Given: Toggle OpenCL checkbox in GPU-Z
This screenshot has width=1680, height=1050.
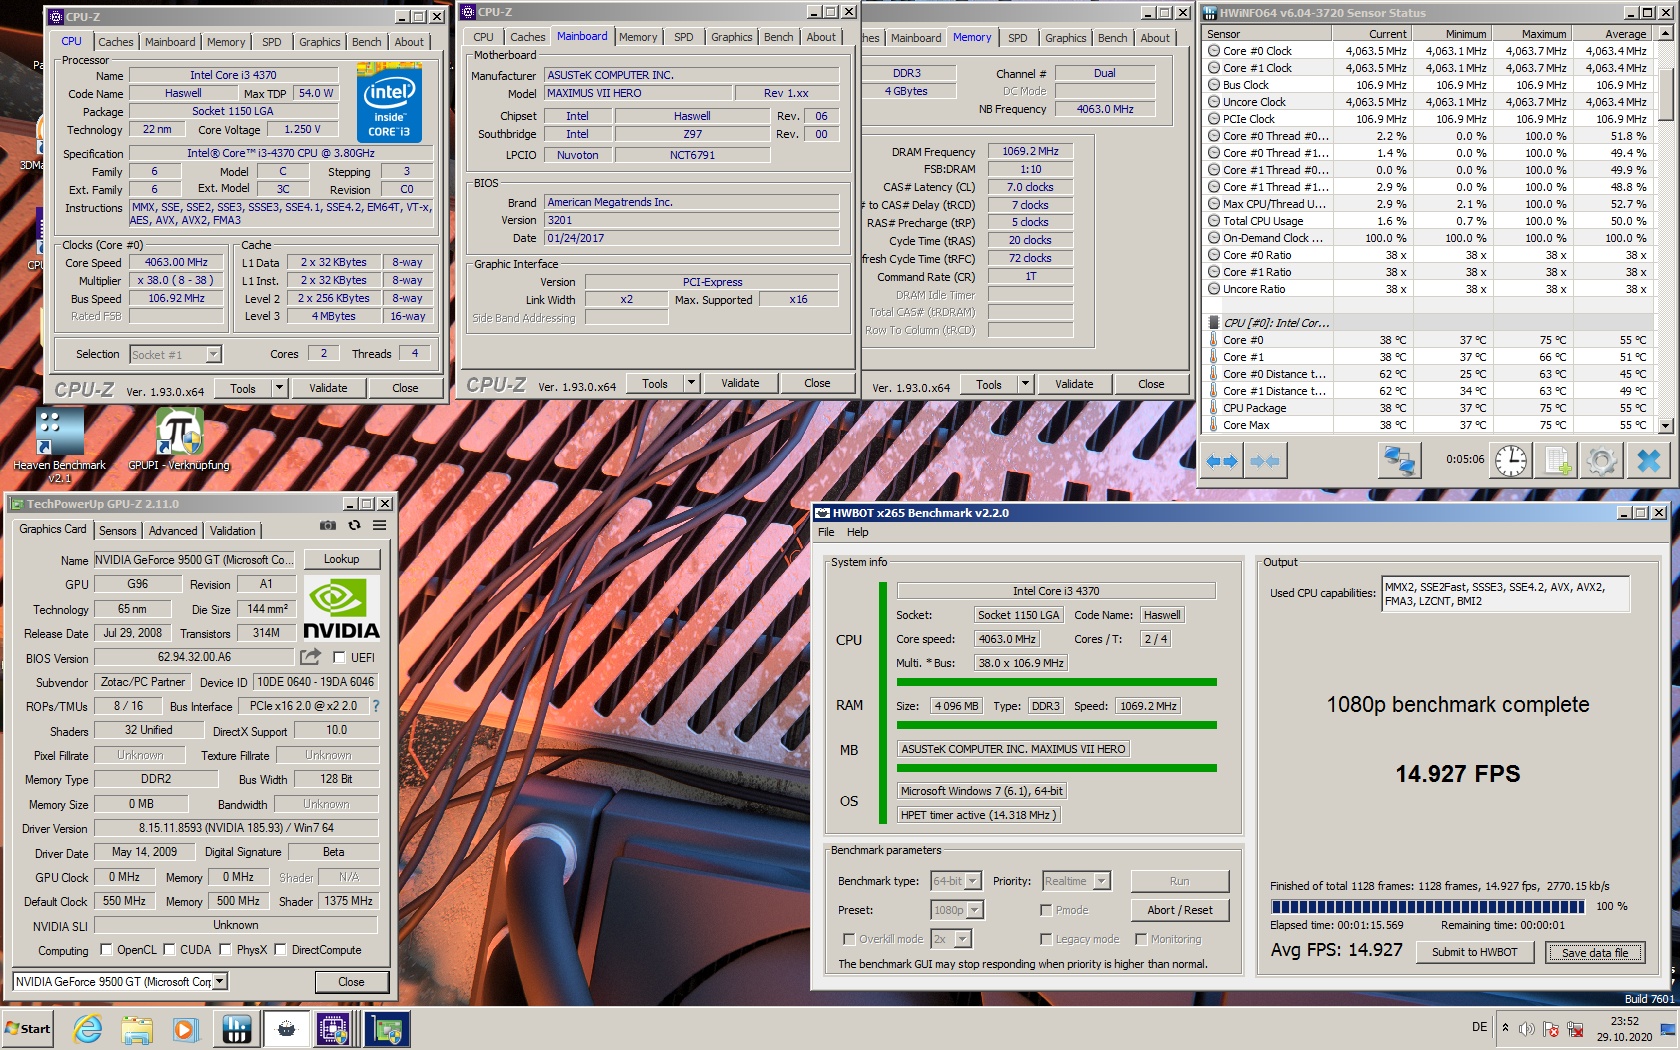Looking at the screenshot, I should click(106, 950).
